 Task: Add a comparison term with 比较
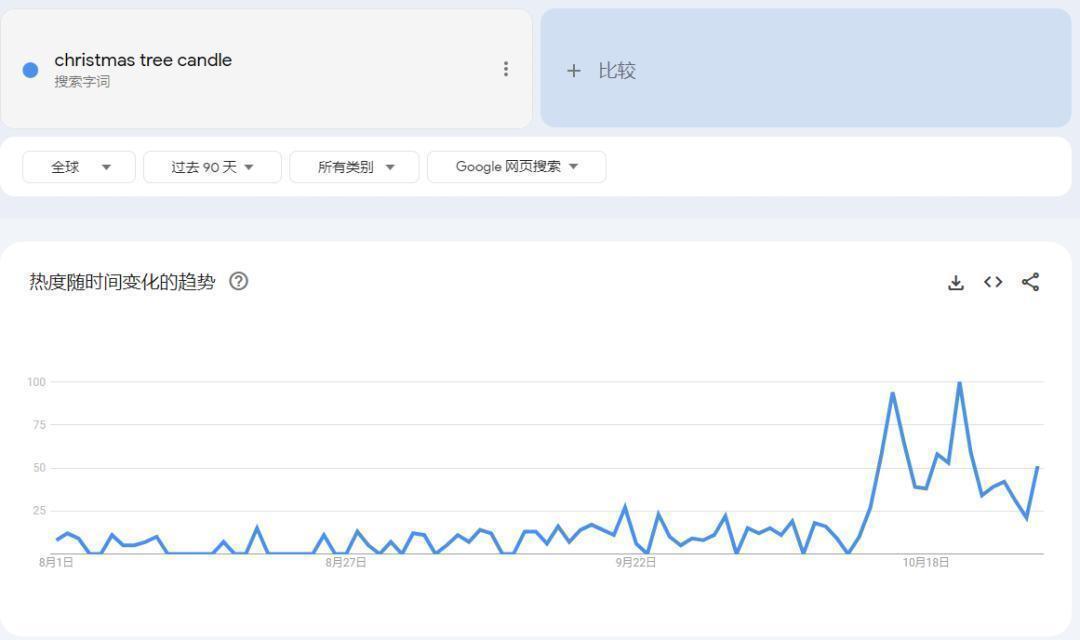click(x=806, y=68)
